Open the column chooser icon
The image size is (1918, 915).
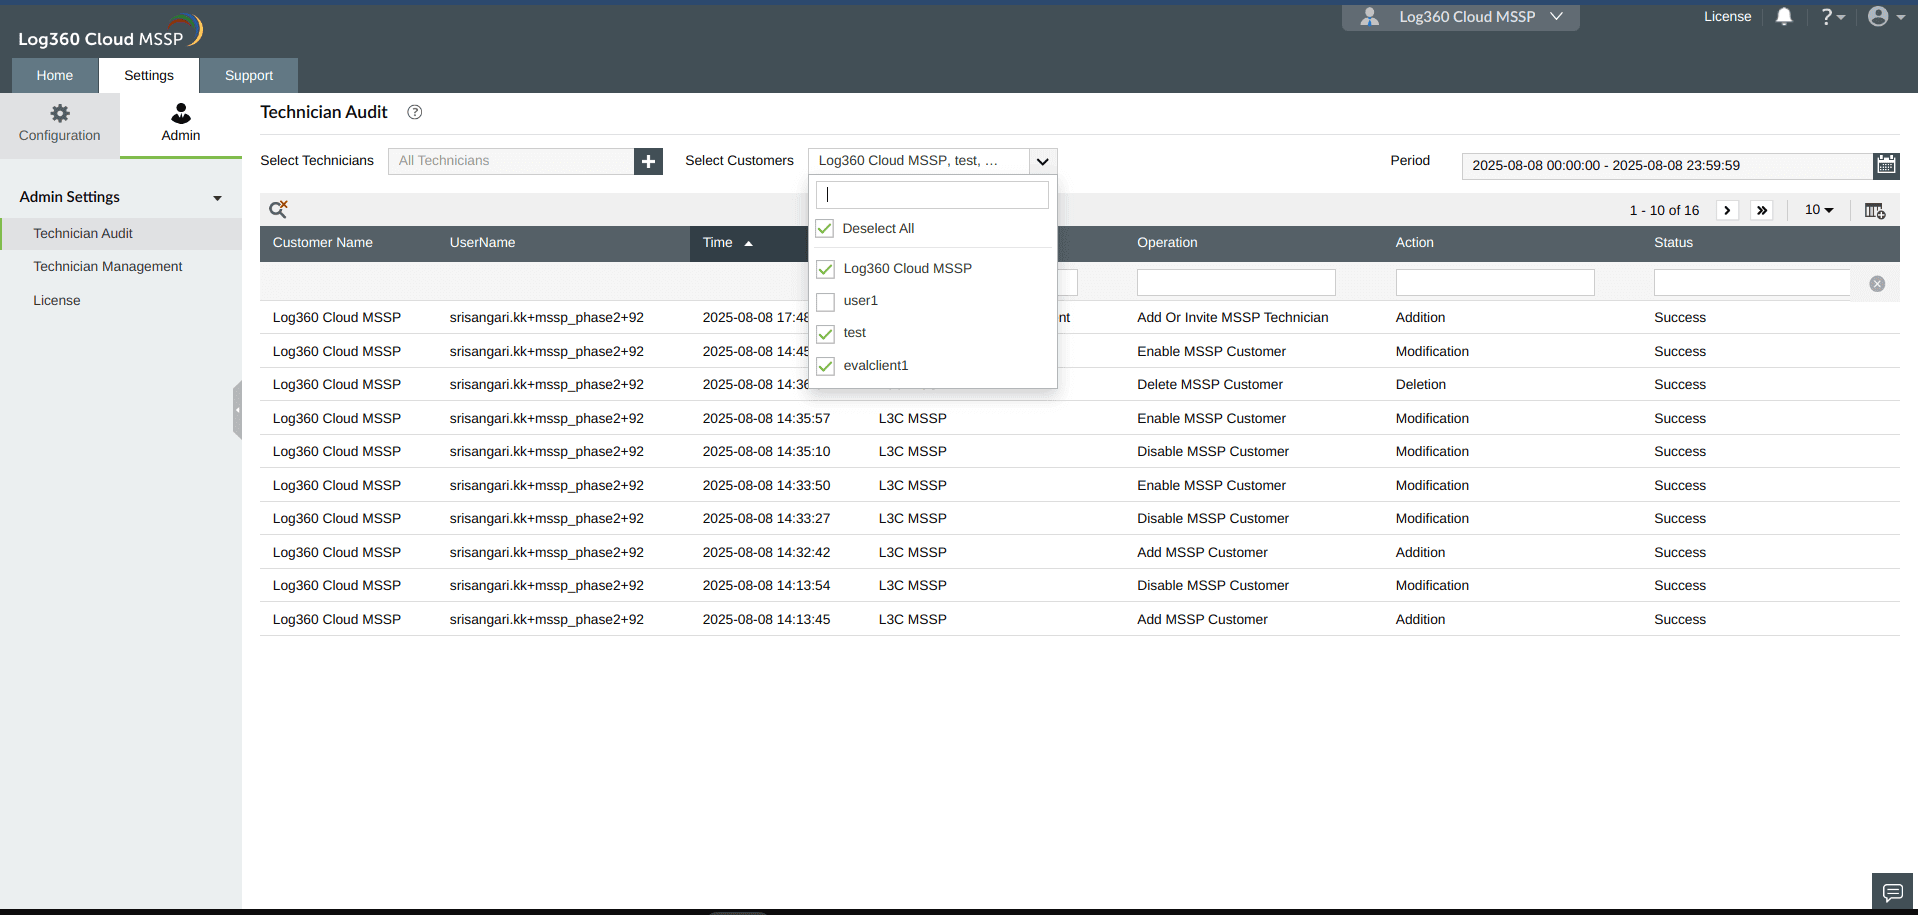[x=1875, y=210]
